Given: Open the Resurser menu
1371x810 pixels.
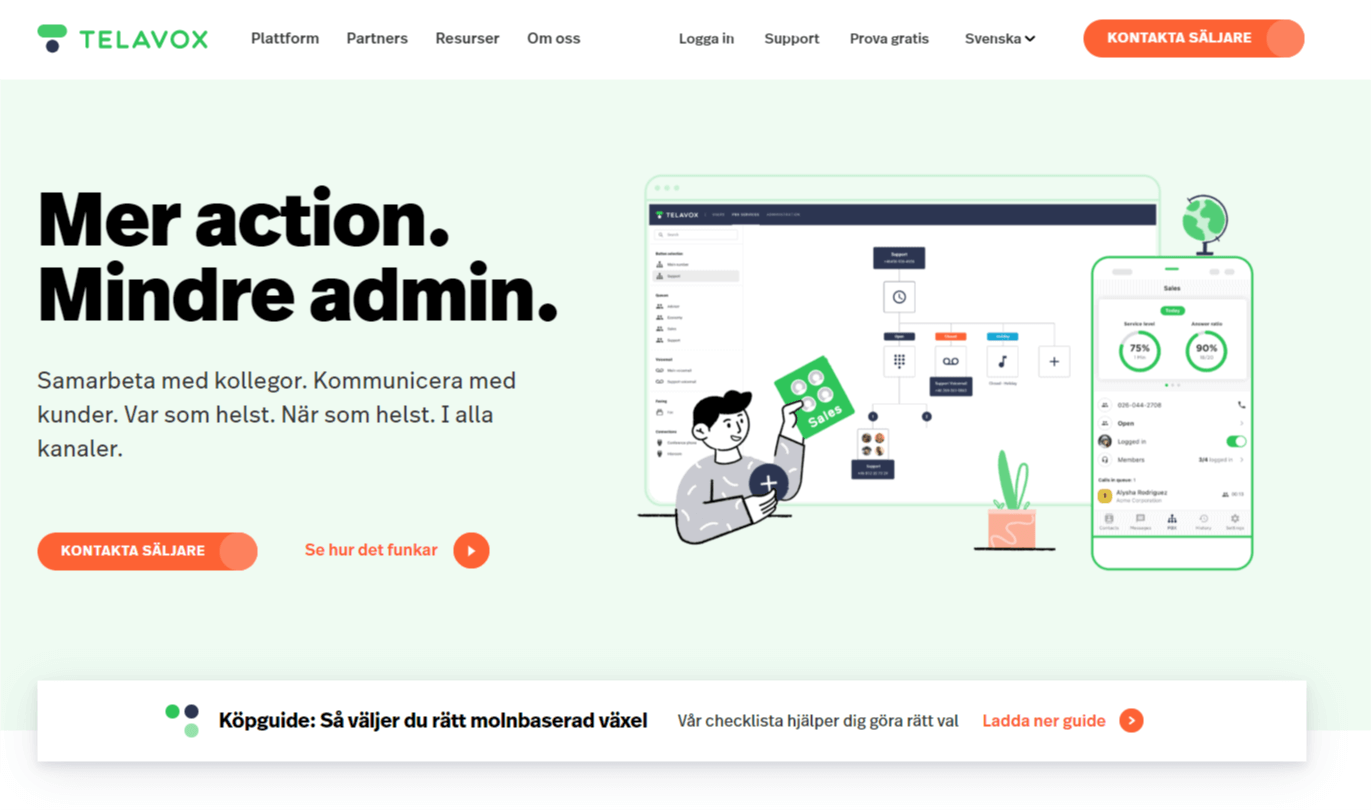Looking at the screenshot, I should 467,38.
